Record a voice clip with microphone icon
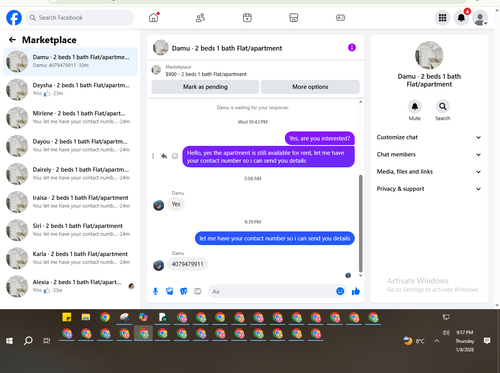The image size is (500, 373). click(155, 291)
